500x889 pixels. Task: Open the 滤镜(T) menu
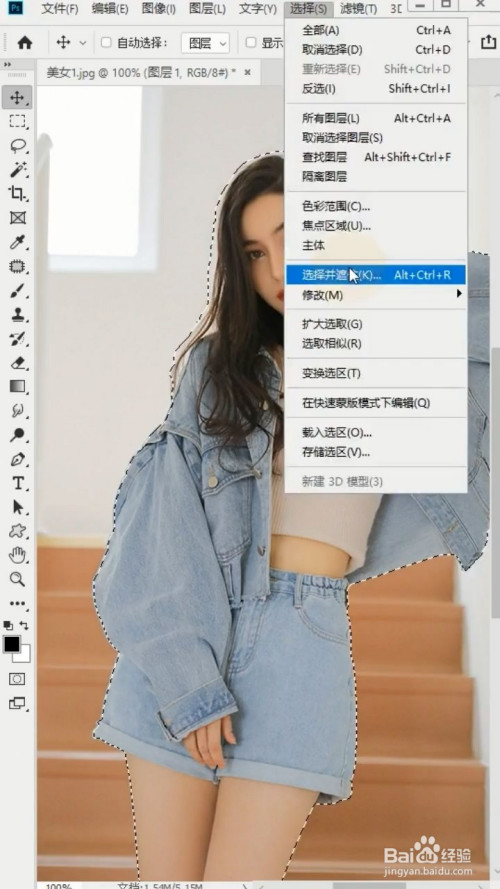(x=358, y=9)
